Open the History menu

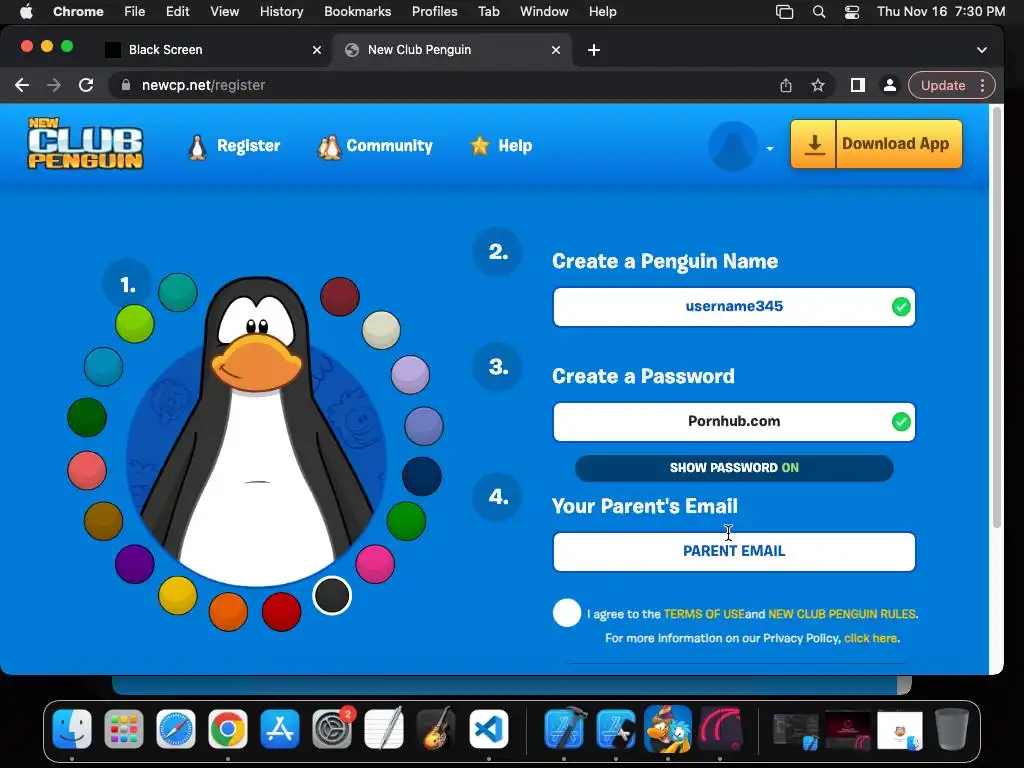(x=281, y=12)
